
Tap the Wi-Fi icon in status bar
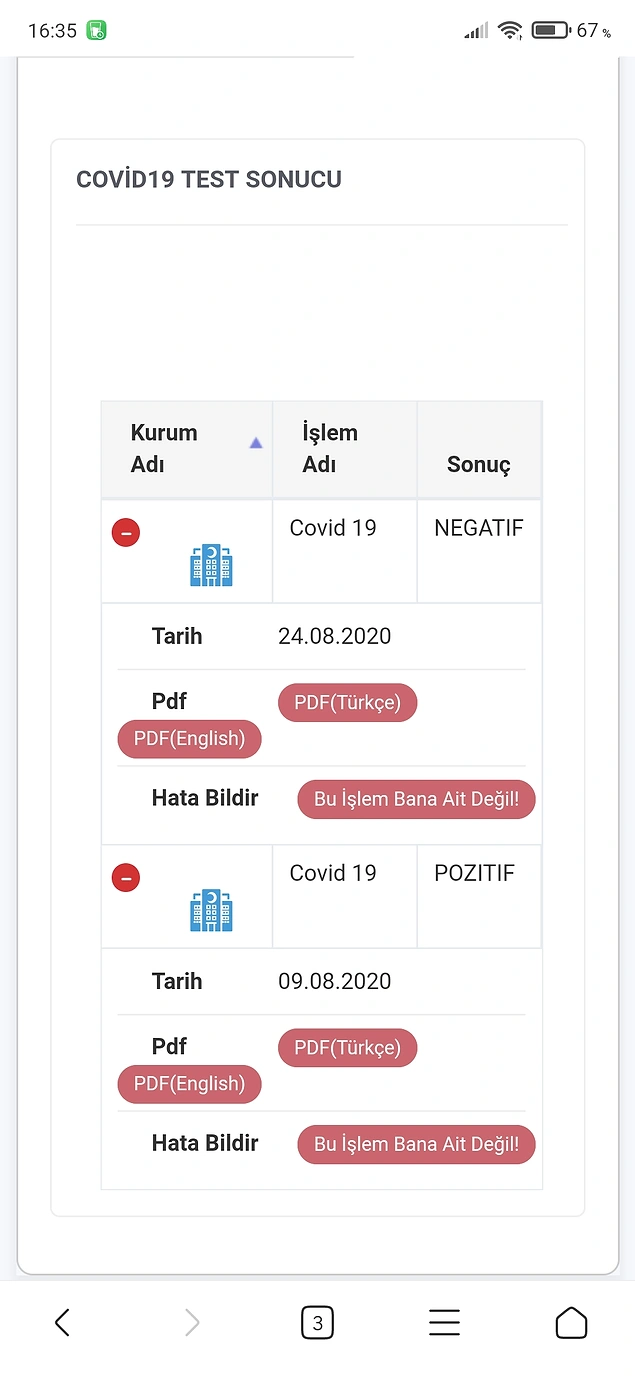click(511, 30)
